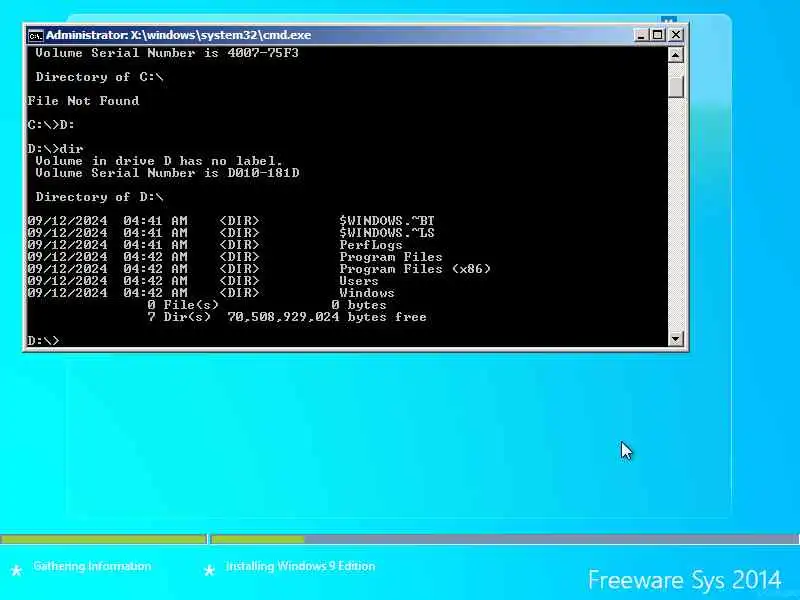Click the scrollbar up arrow in cmd window
The image size is (800, 600).
tap(676, 55)
